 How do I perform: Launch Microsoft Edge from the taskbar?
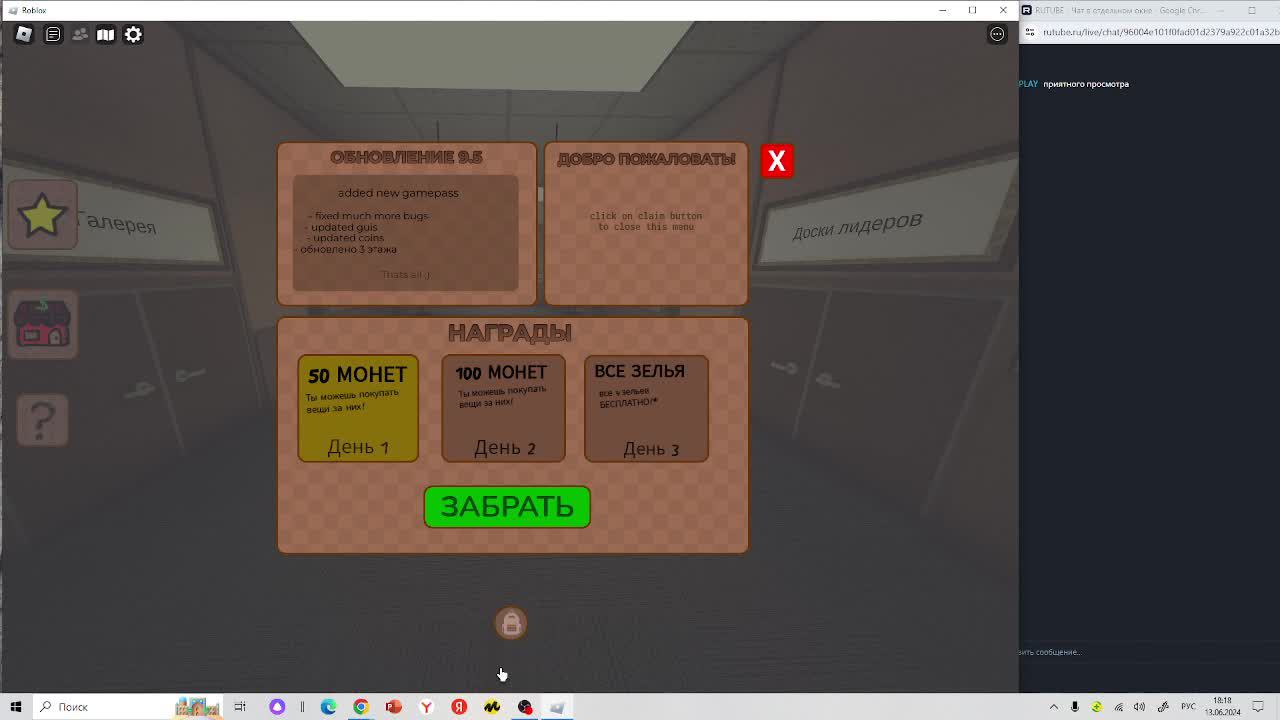[328, 707]
